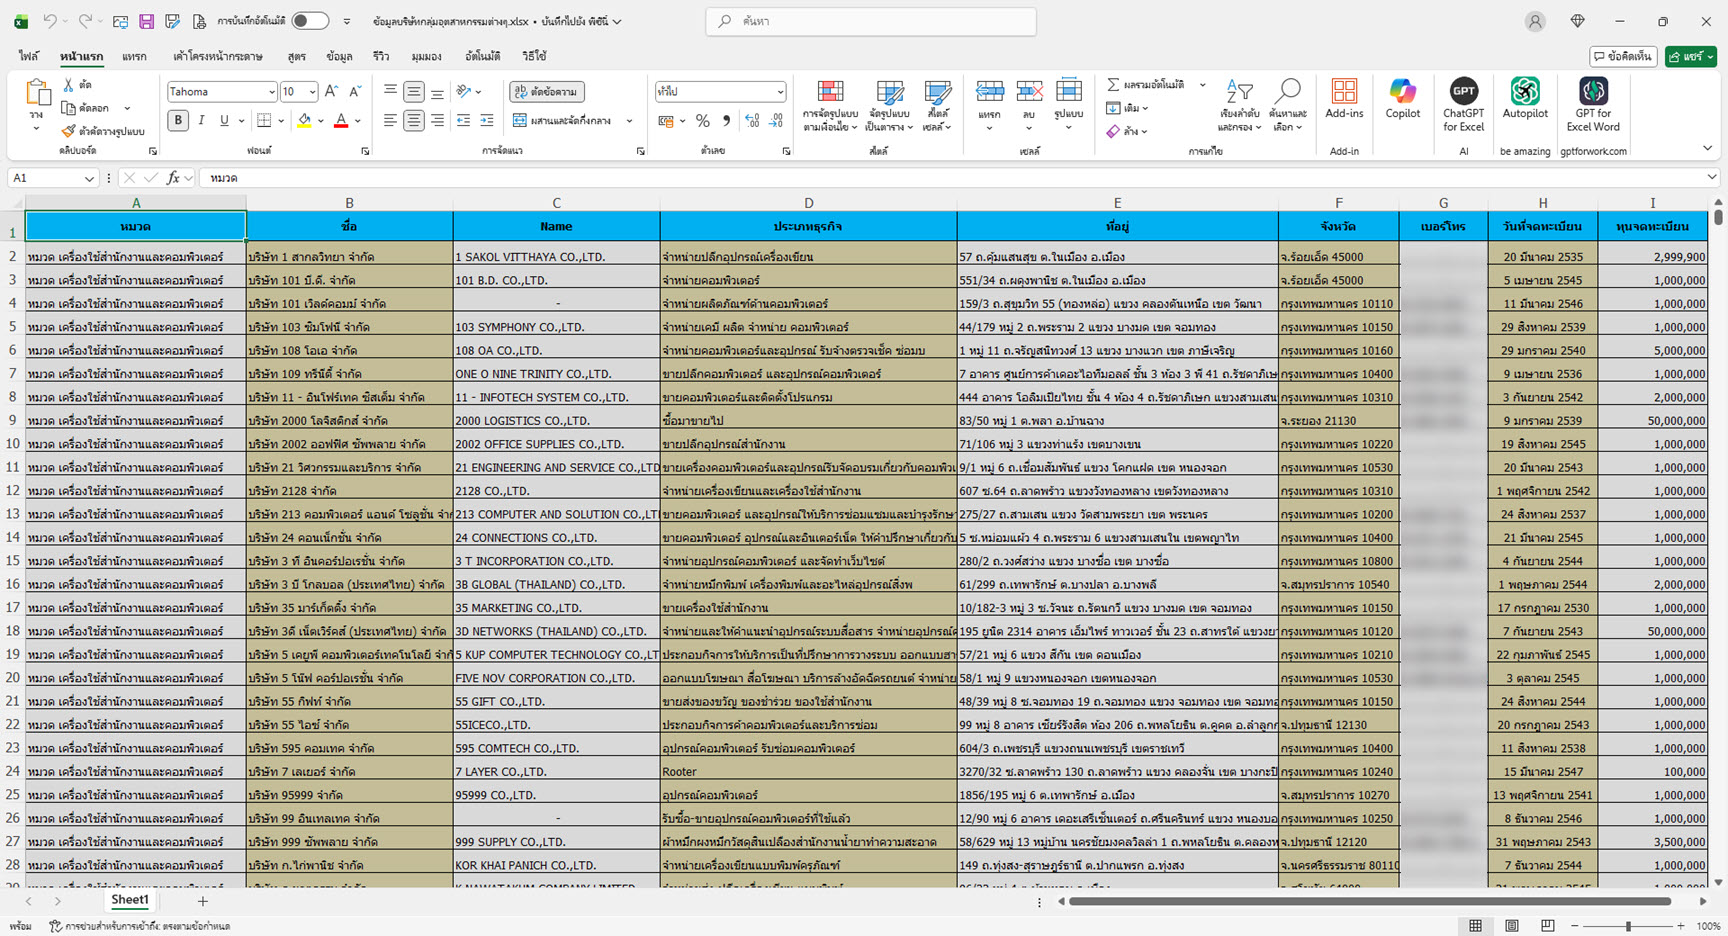
Task: Click the insert function fx icon
Action: (173, 178)
